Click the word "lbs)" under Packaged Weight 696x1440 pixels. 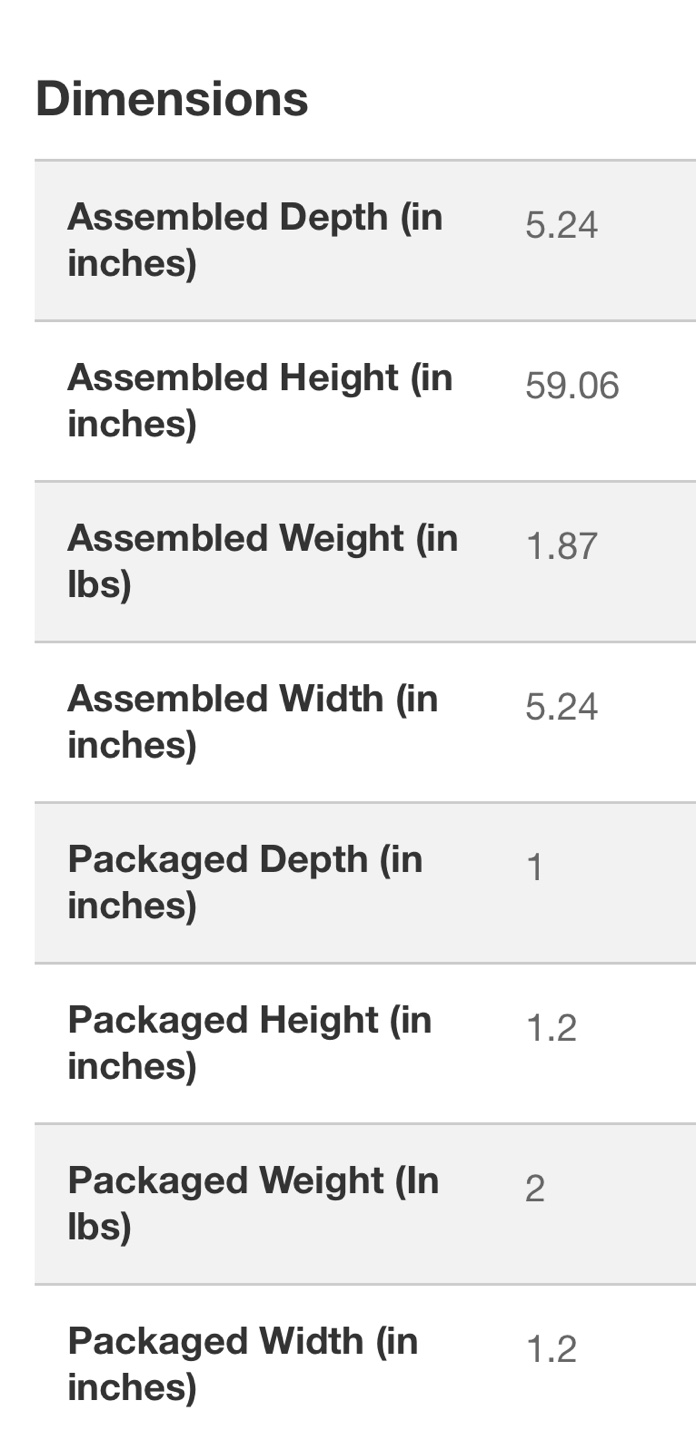(99, 1227)
